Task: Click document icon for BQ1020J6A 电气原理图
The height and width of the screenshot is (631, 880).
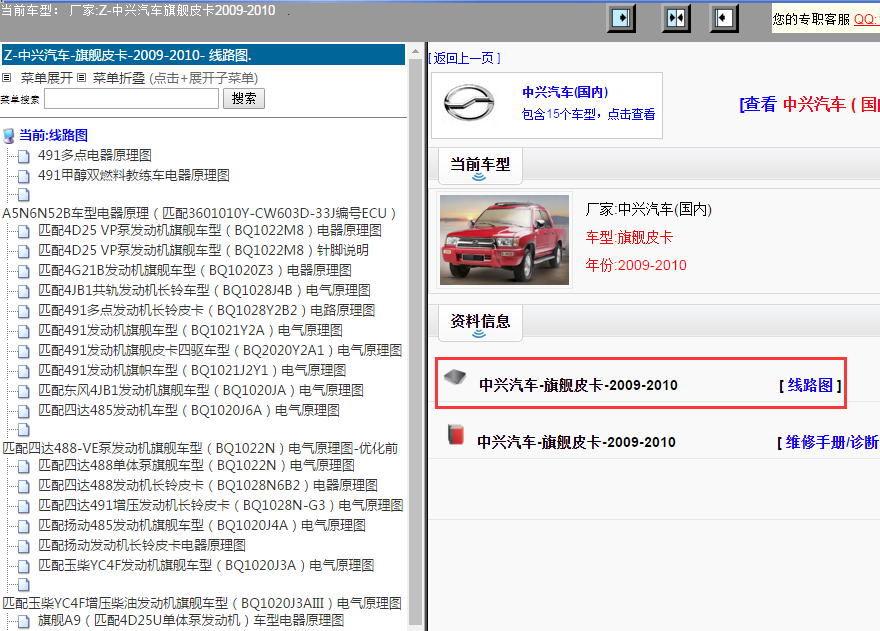Action: click(24, 411)
